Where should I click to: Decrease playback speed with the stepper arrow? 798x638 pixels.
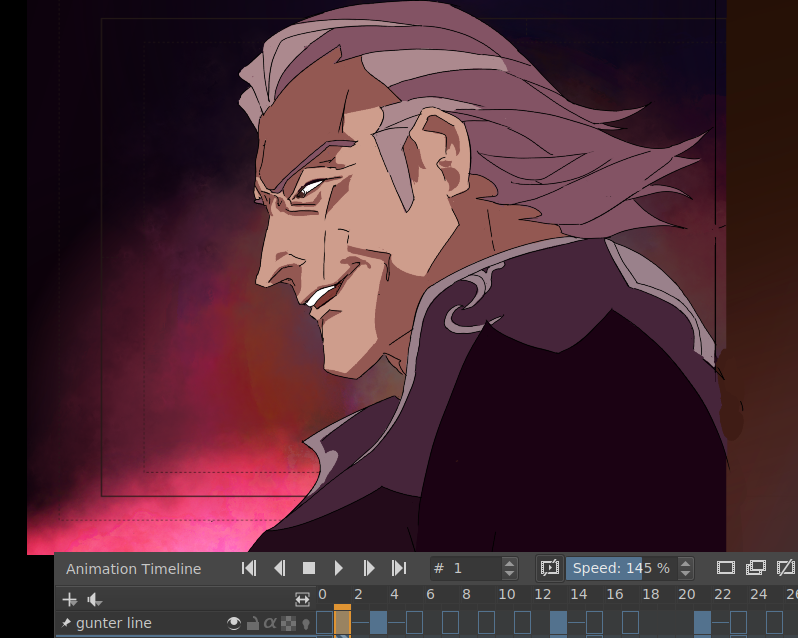pyautogui.click(x=685, y=573)
